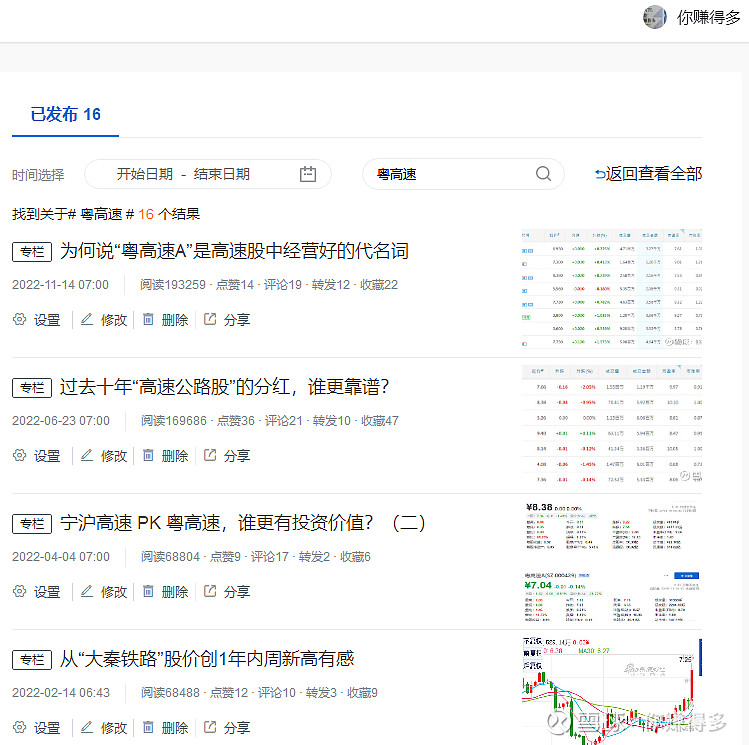Click 设置 gear icon for 高速公路股 article
The width and height of the screenshot is (749, 745).
pos(19,455)
